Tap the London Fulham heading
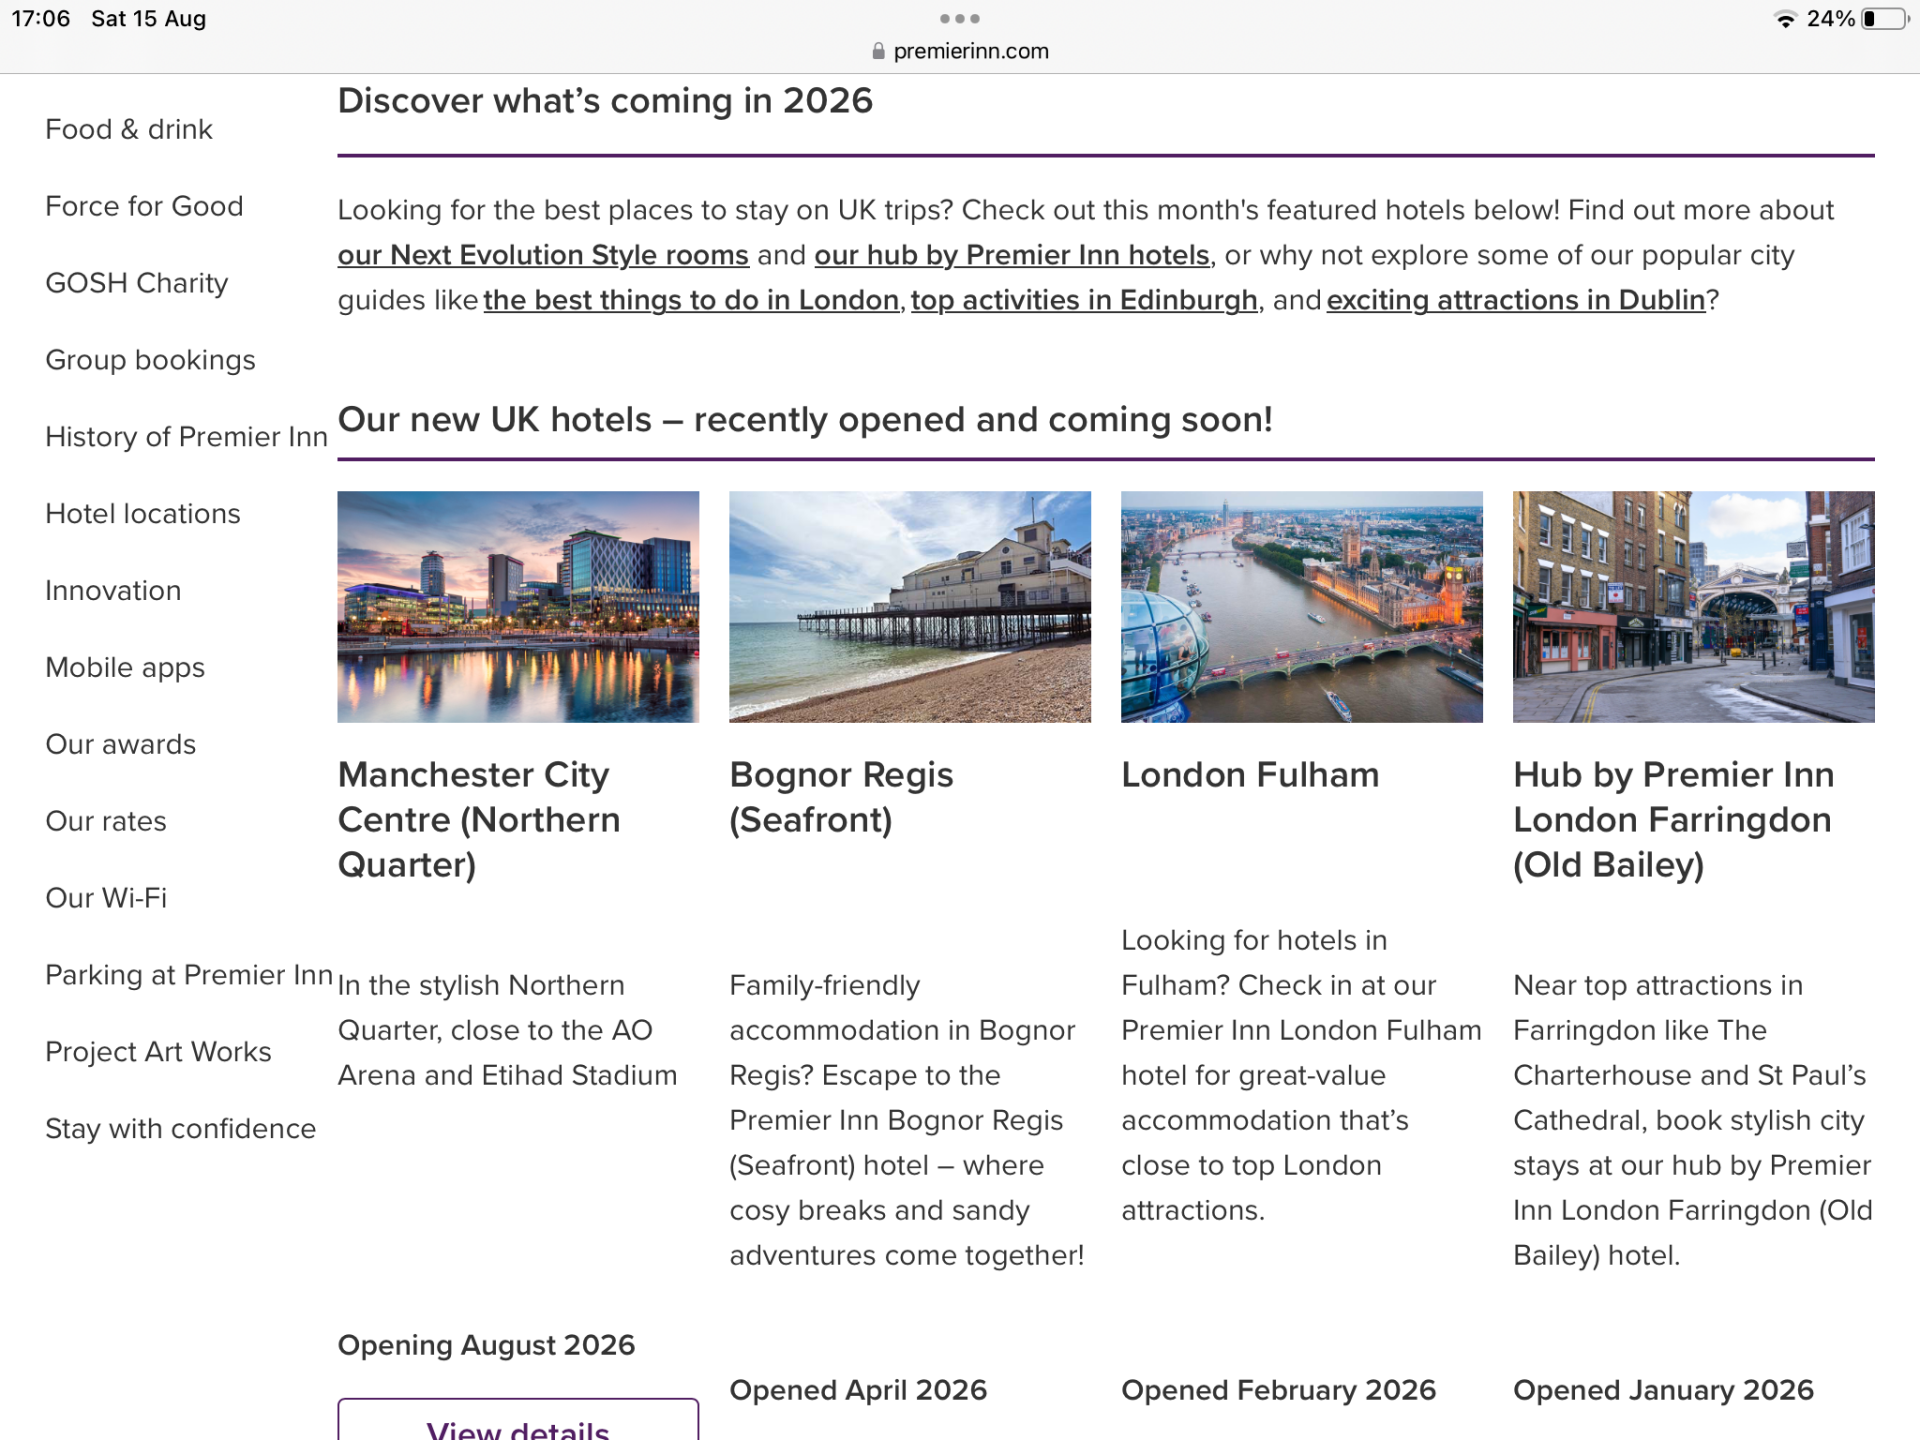1920x1440 pixels. pyautogui.click(x=1250, y=776)
